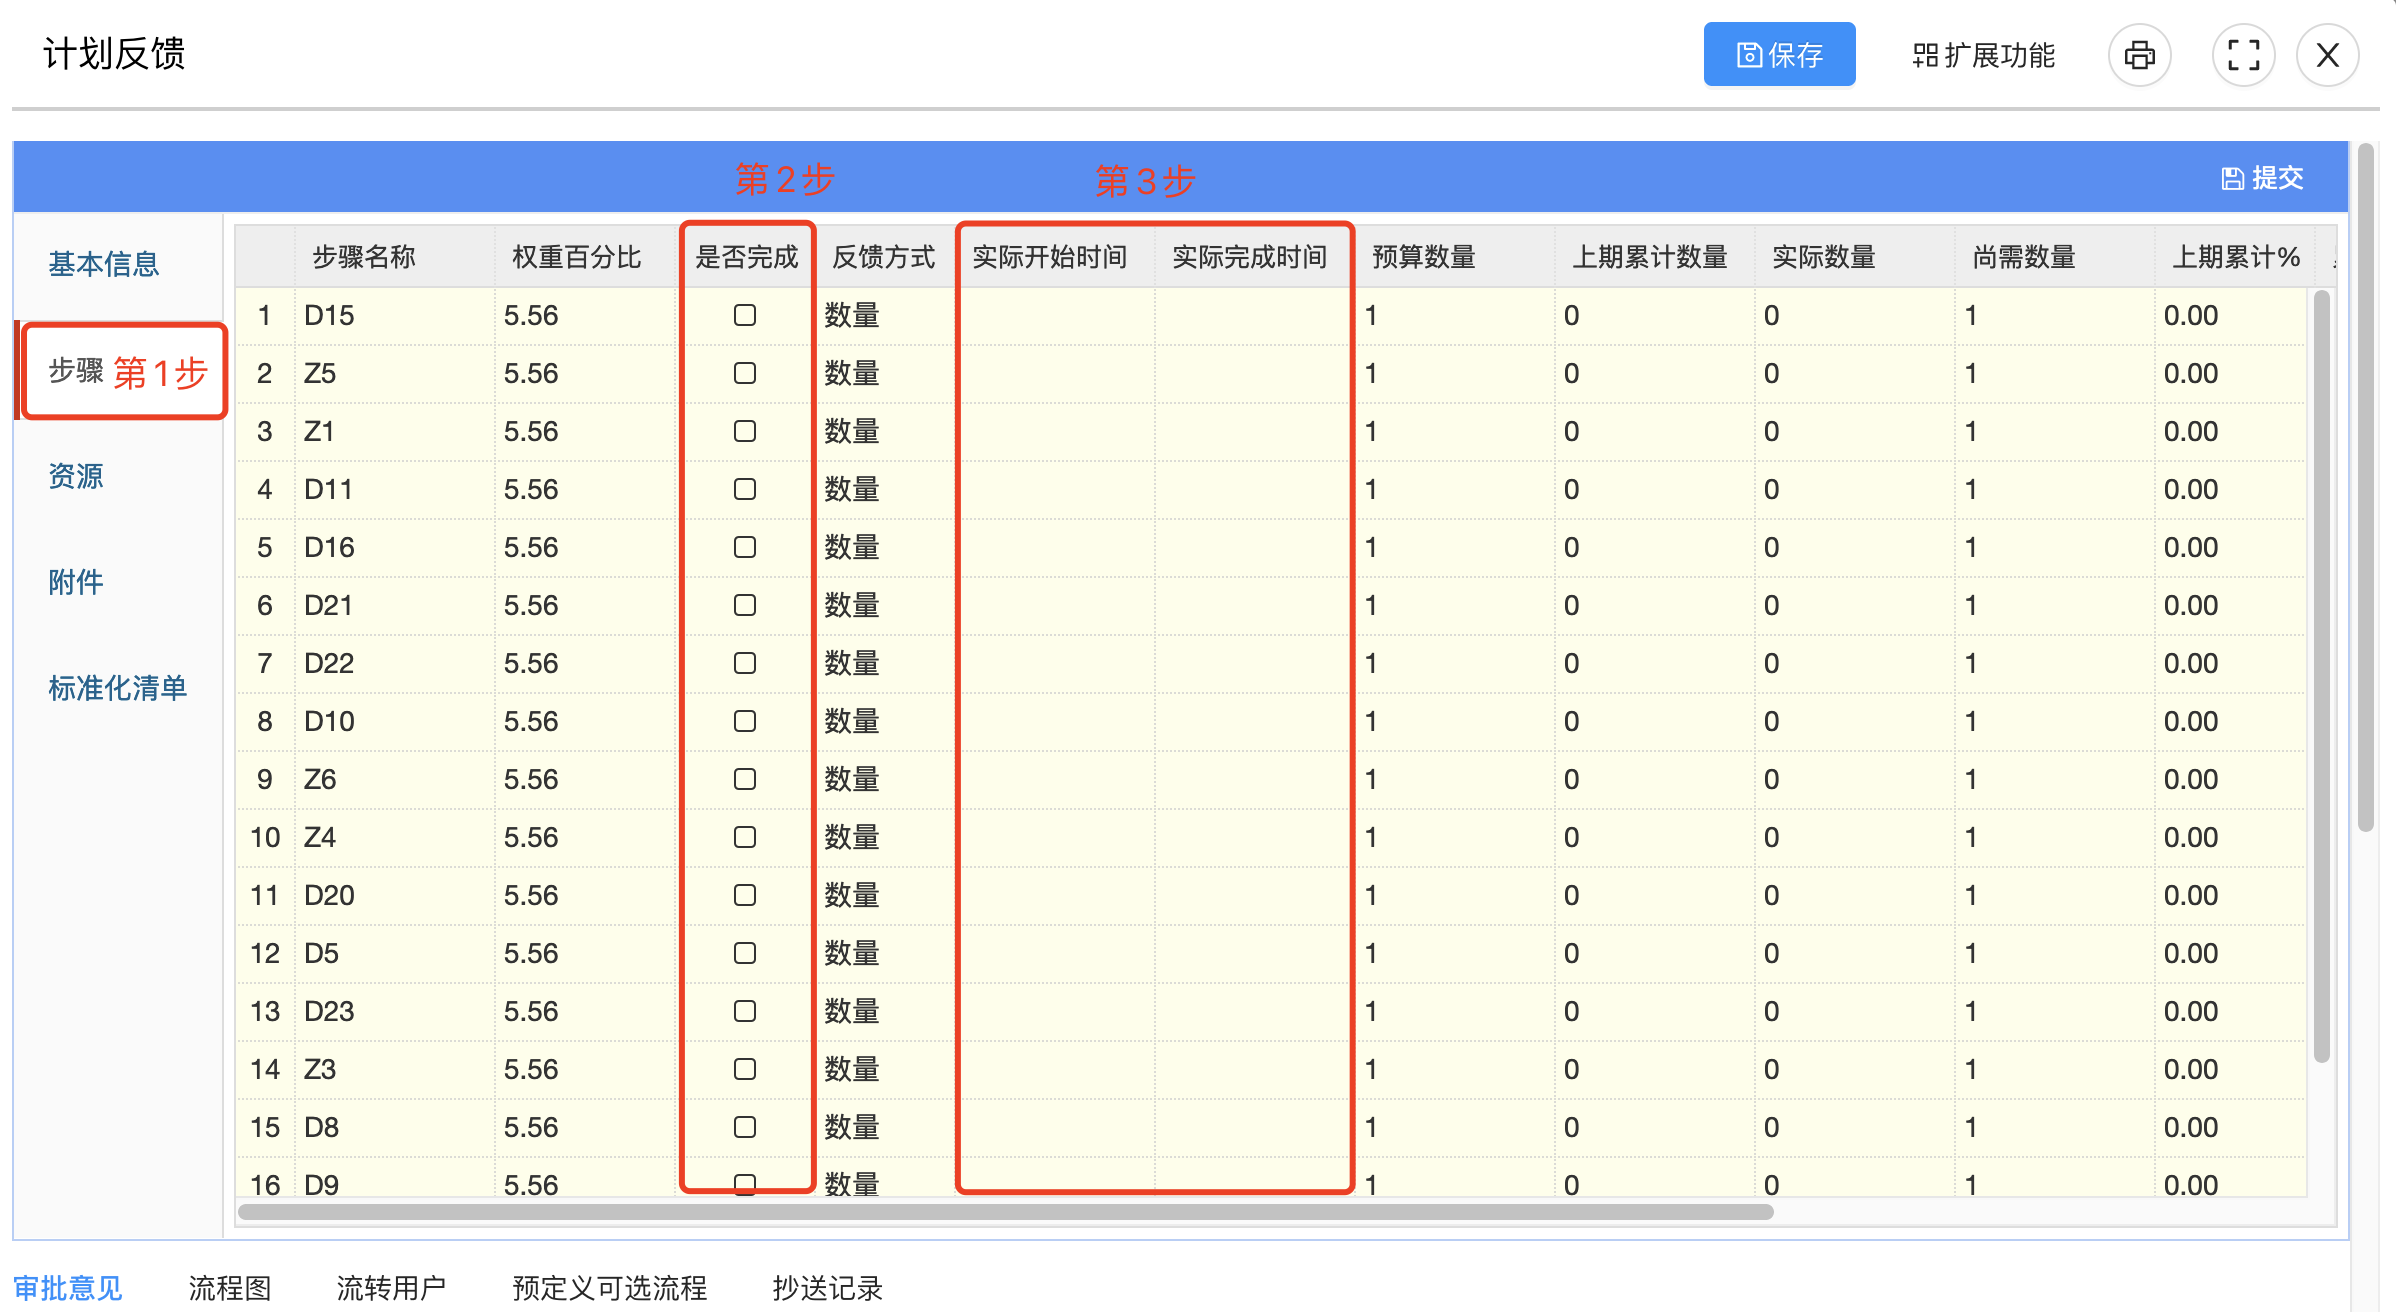Click 步骤名称 column header

[395, 257]
